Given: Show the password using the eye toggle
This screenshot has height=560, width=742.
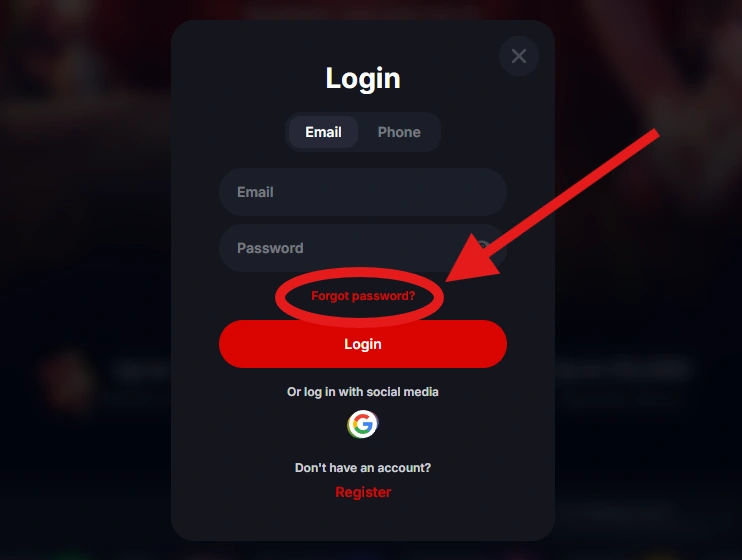Looking at the screenshot, I should 483,247.
